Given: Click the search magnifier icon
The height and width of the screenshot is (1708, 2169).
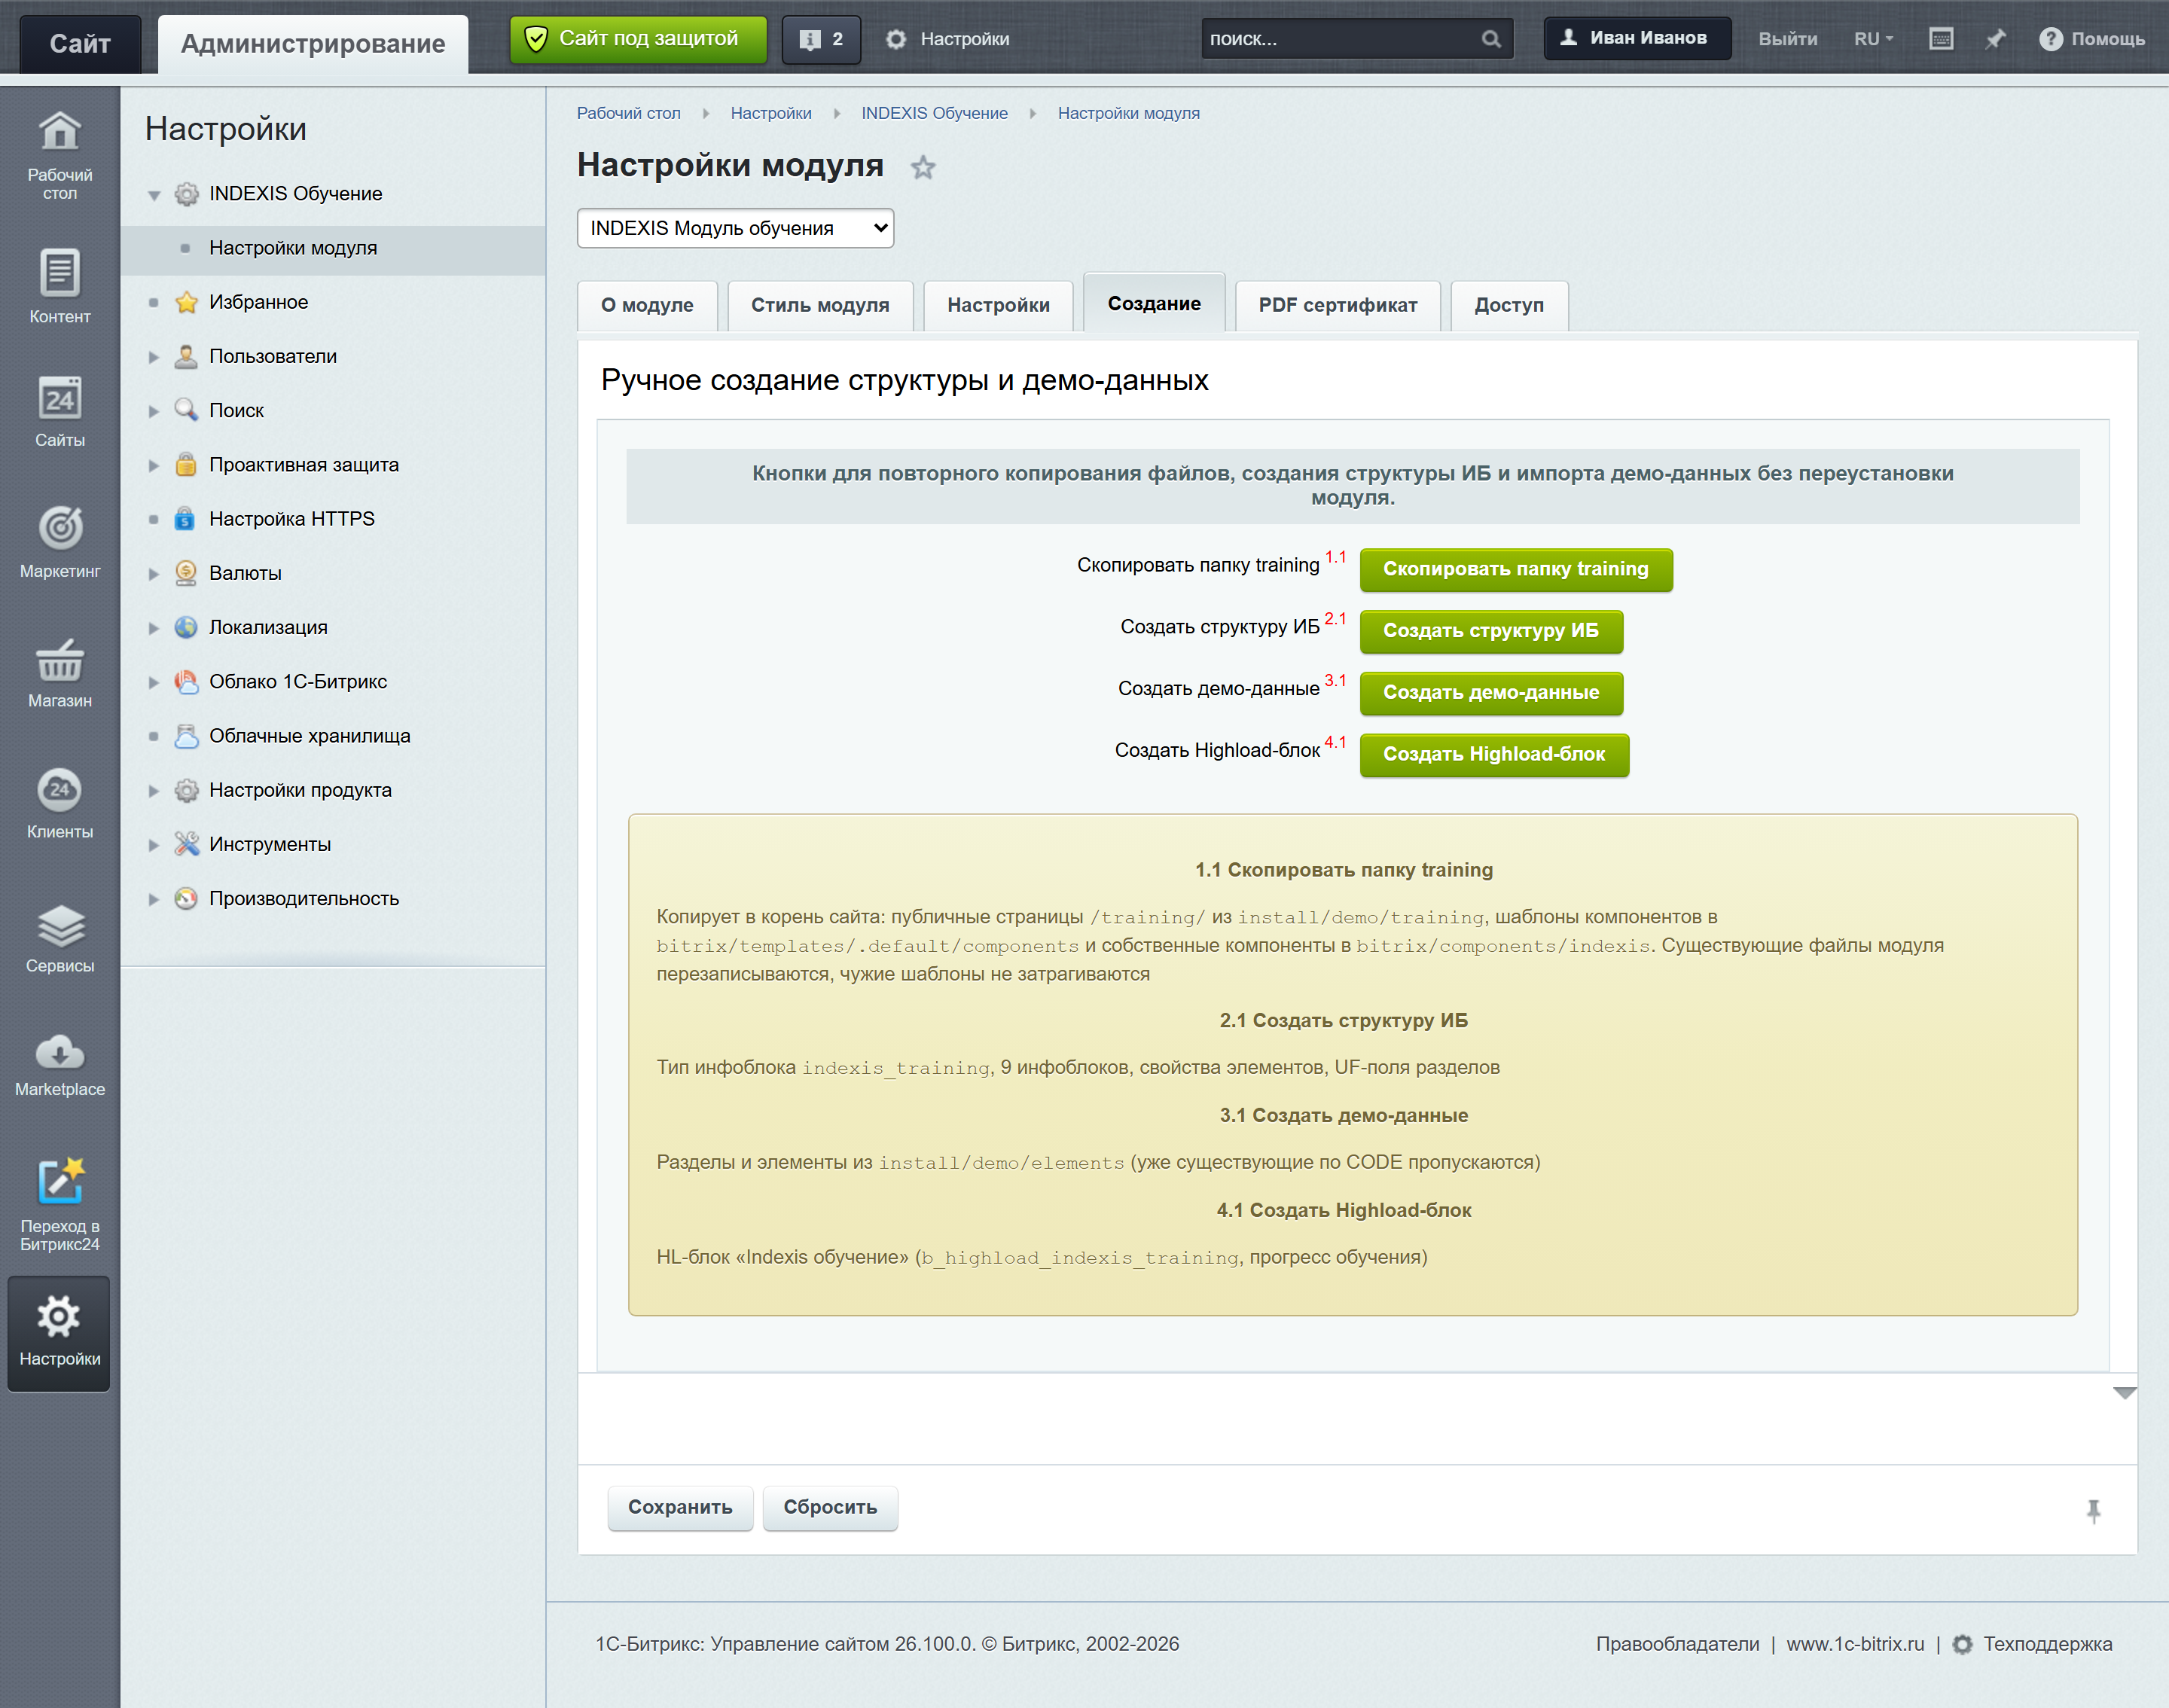Looking at the screenshot, I should tap(1491, 39).
